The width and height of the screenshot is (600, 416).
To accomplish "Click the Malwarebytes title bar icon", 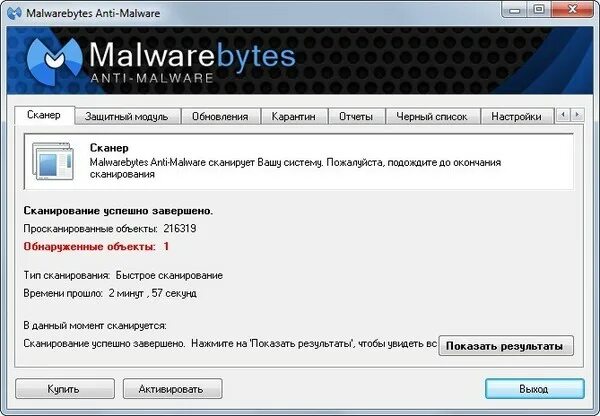I will (x=14, y=13).
